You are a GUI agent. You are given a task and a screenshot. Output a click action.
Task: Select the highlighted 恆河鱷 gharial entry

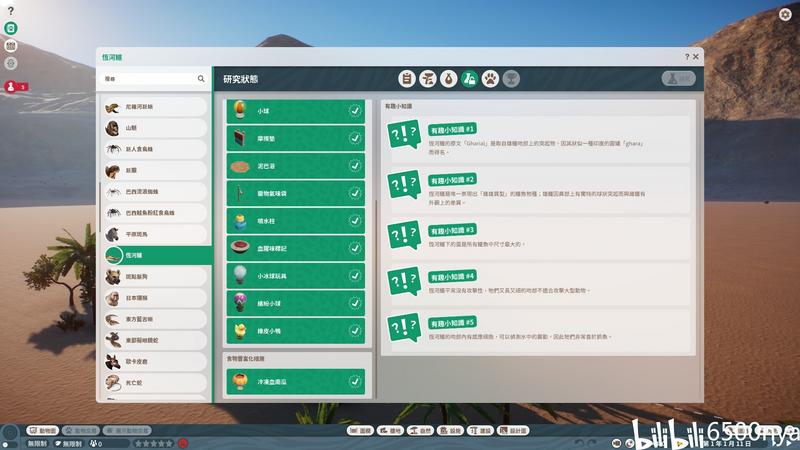pyautogui.click(x=157, y=255)
